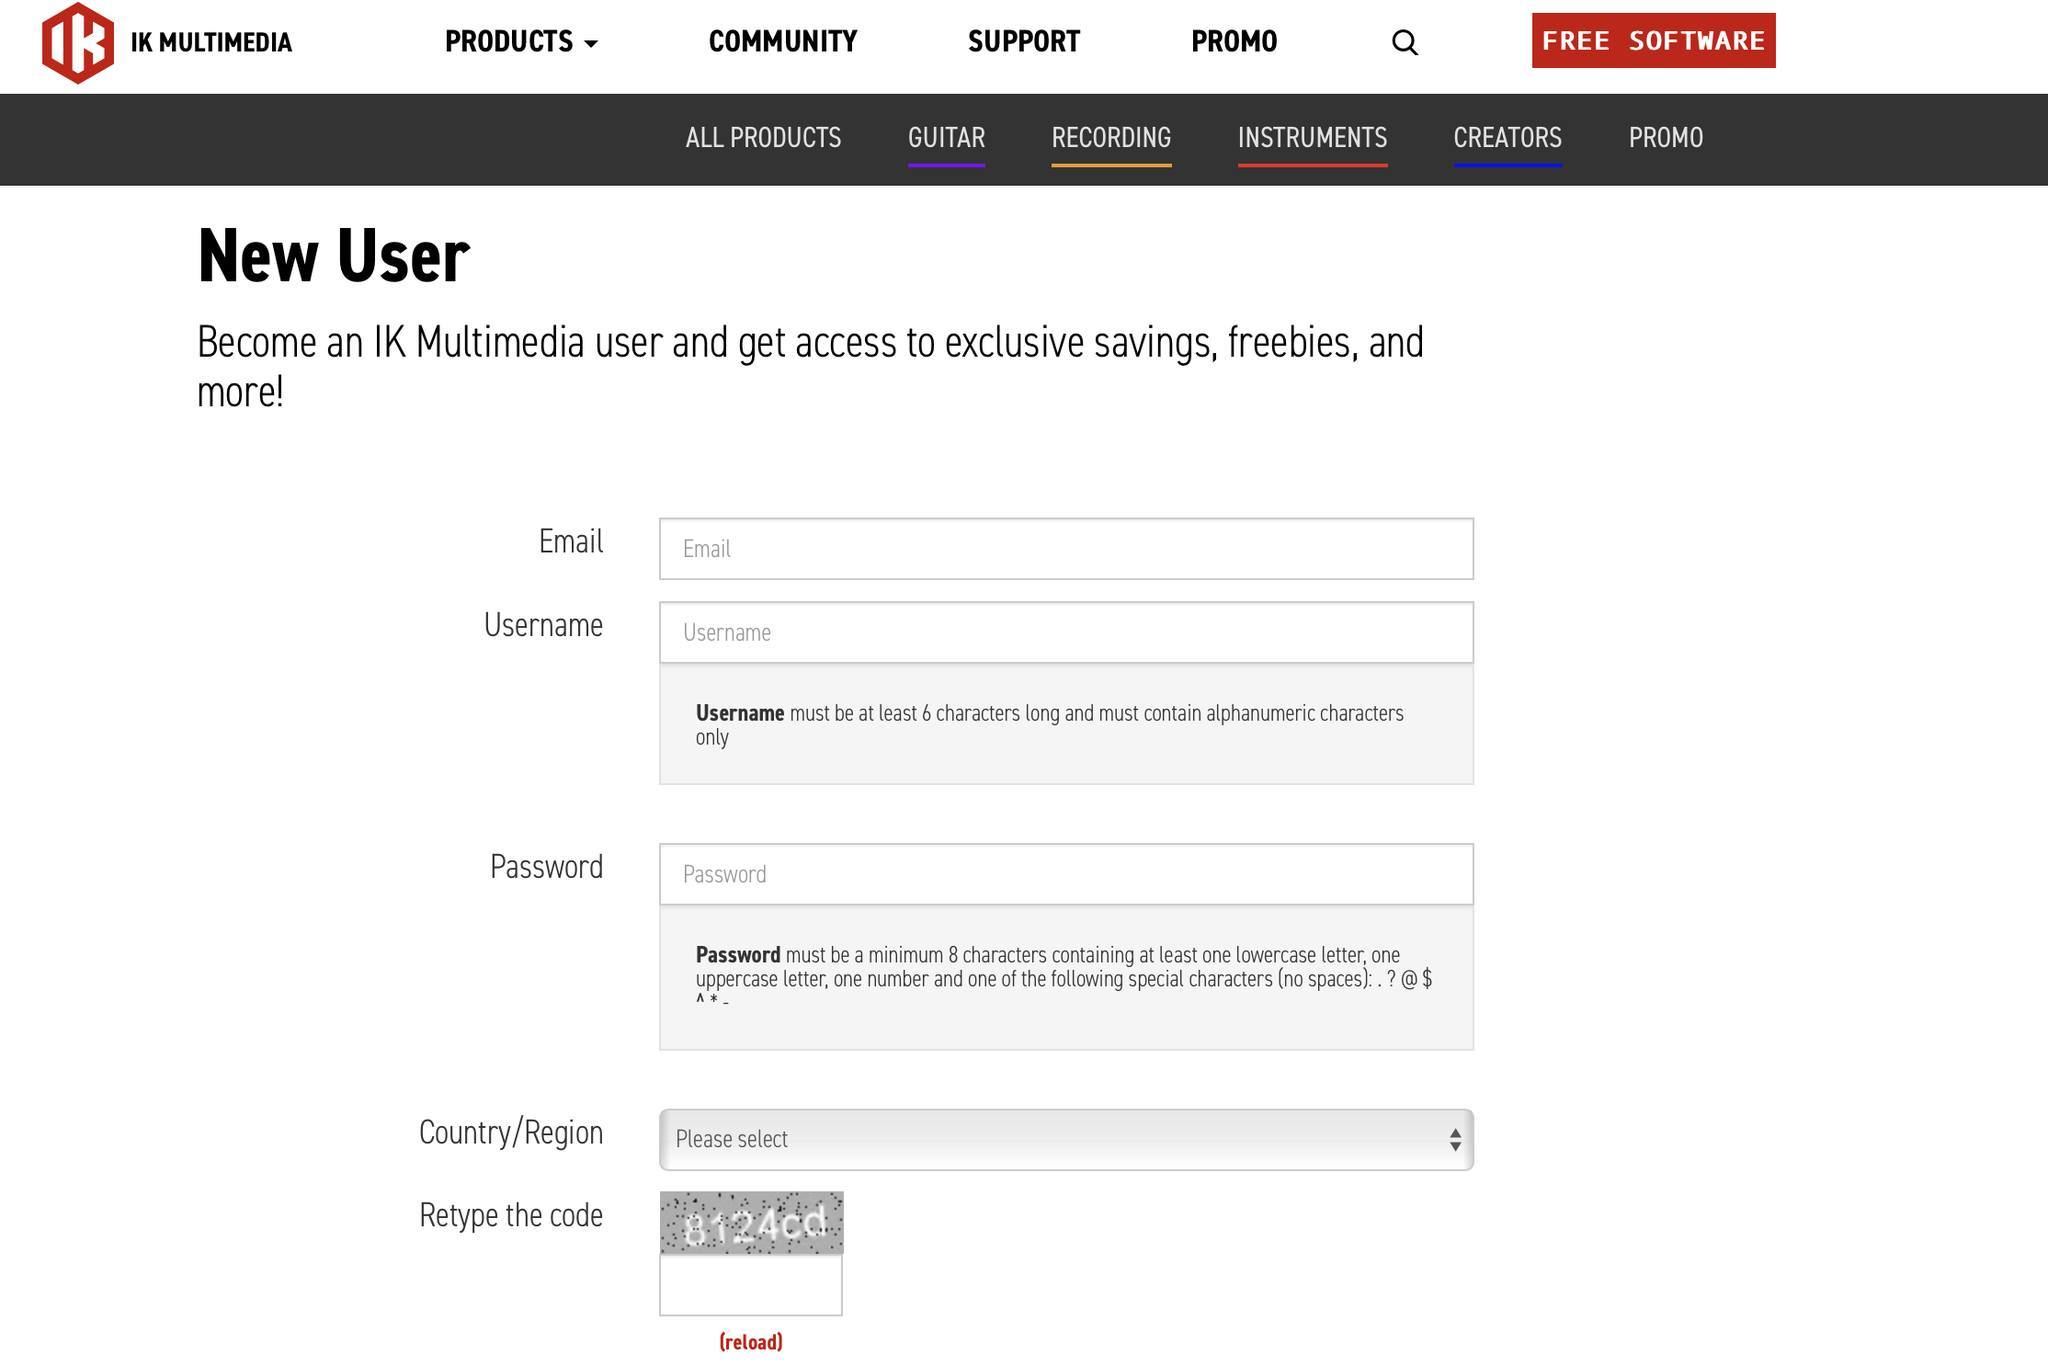
Task: Go to the Community menu item
Action: coord(783,42)
